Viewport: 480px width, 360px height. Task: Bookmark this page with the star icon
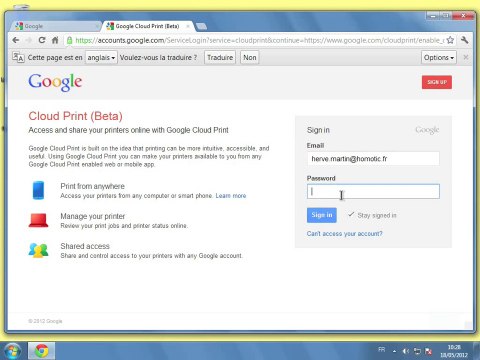point(450,40)
